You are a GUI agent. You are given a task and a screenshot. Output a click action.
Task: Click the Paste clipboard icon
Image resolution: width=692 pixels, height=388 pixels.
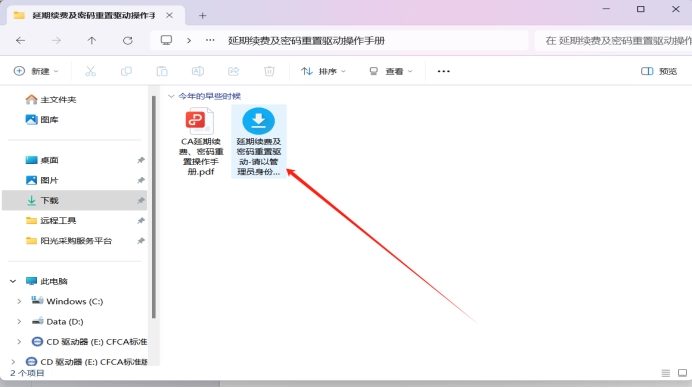click(x=162, y=71)
